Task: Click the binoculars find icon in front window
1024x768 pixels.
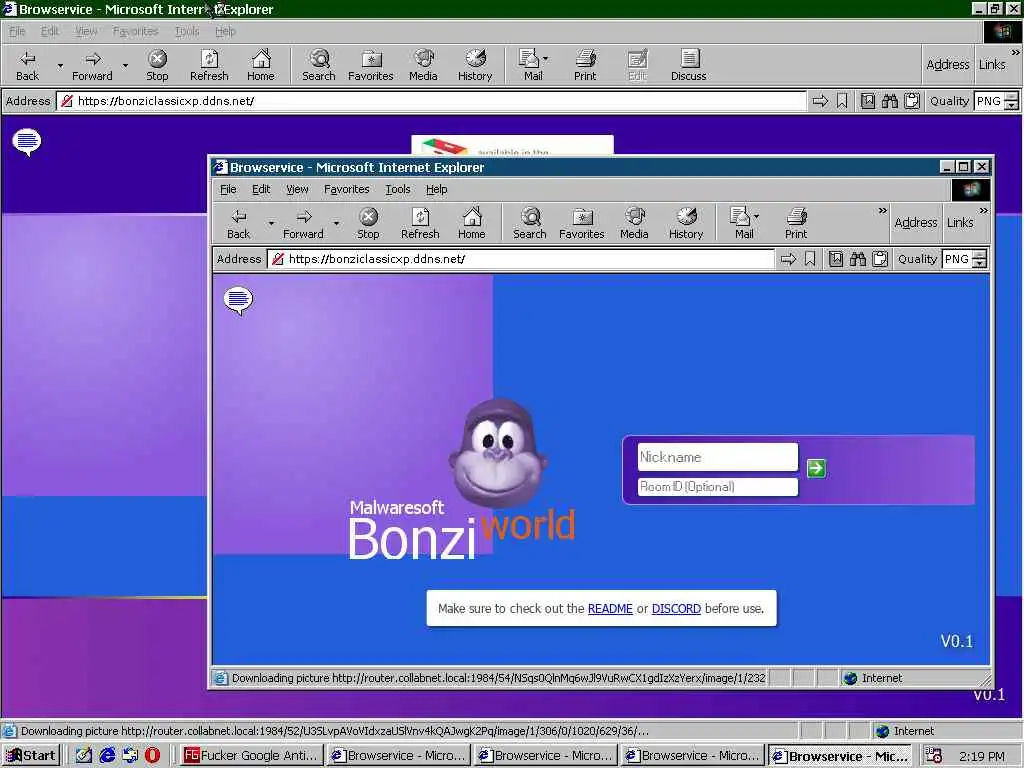Action: pos(857,259)
